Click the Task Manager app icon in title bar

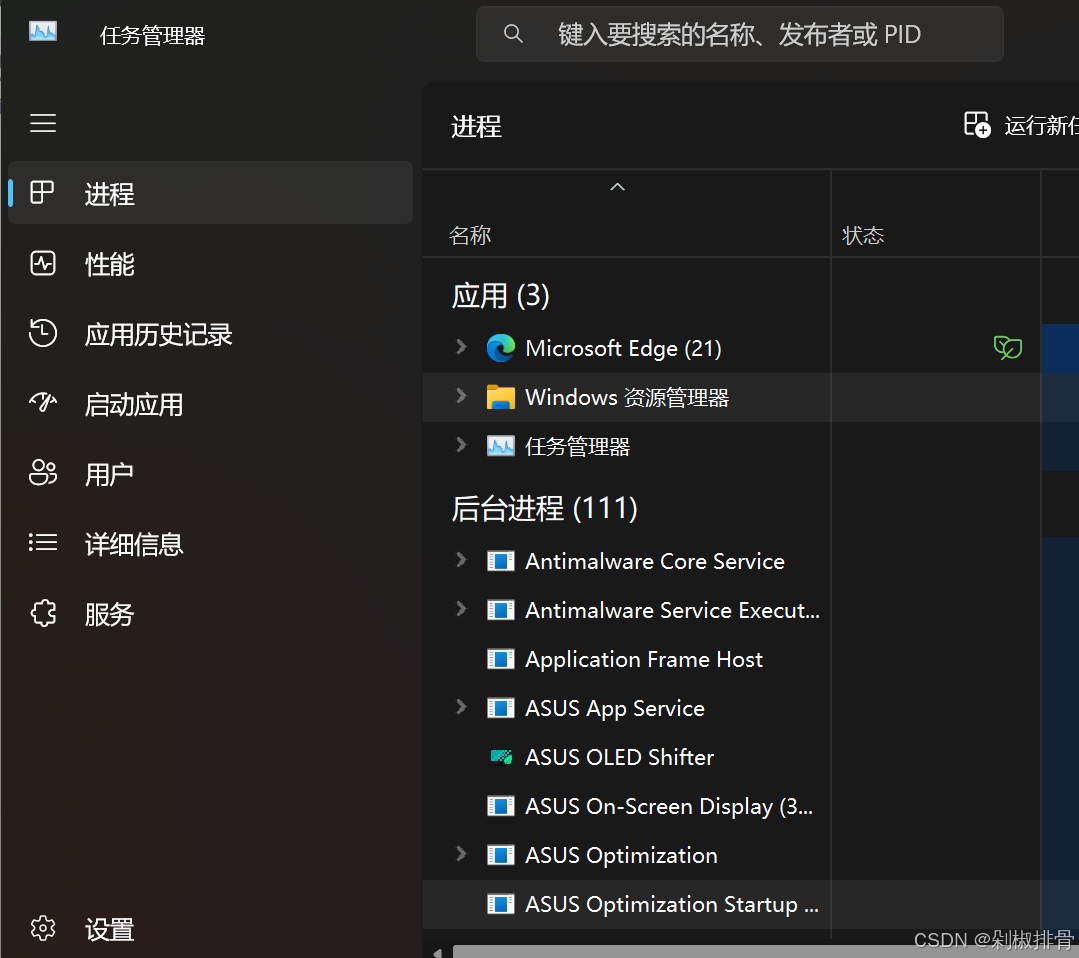[43, 32]
